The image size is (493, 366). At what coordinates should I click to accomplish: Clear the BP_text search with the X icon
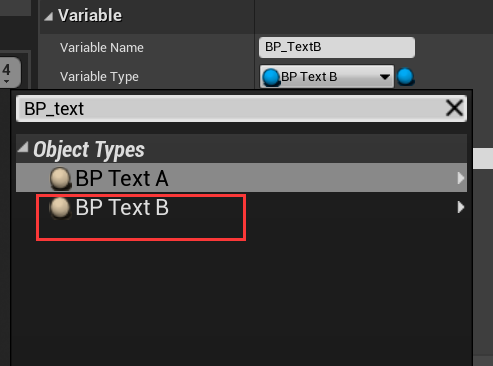[x=454, y=108]
